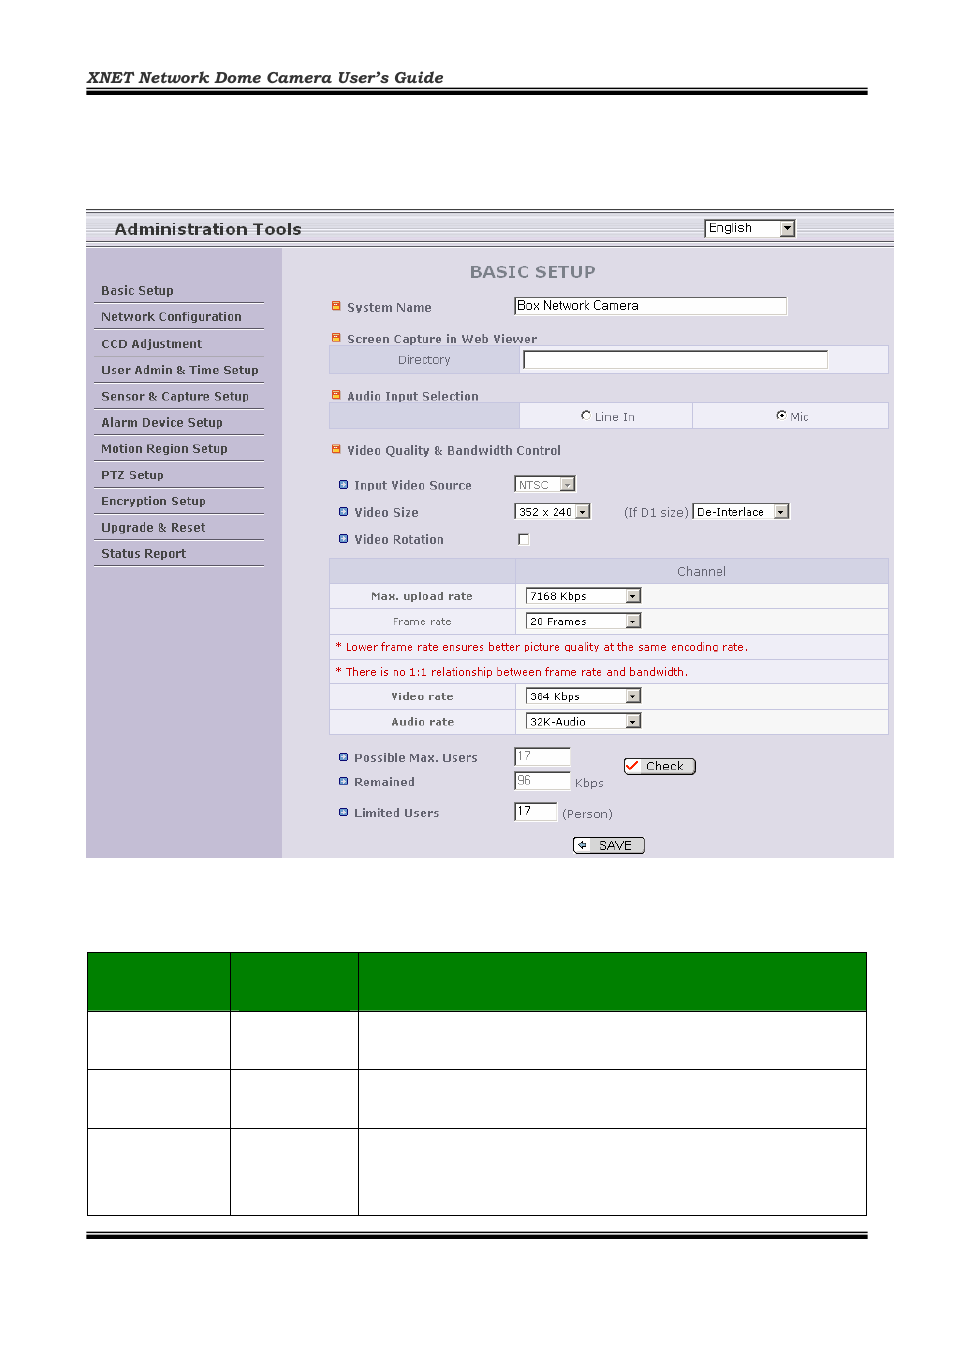Click the Limited Users field

point(535,812)
